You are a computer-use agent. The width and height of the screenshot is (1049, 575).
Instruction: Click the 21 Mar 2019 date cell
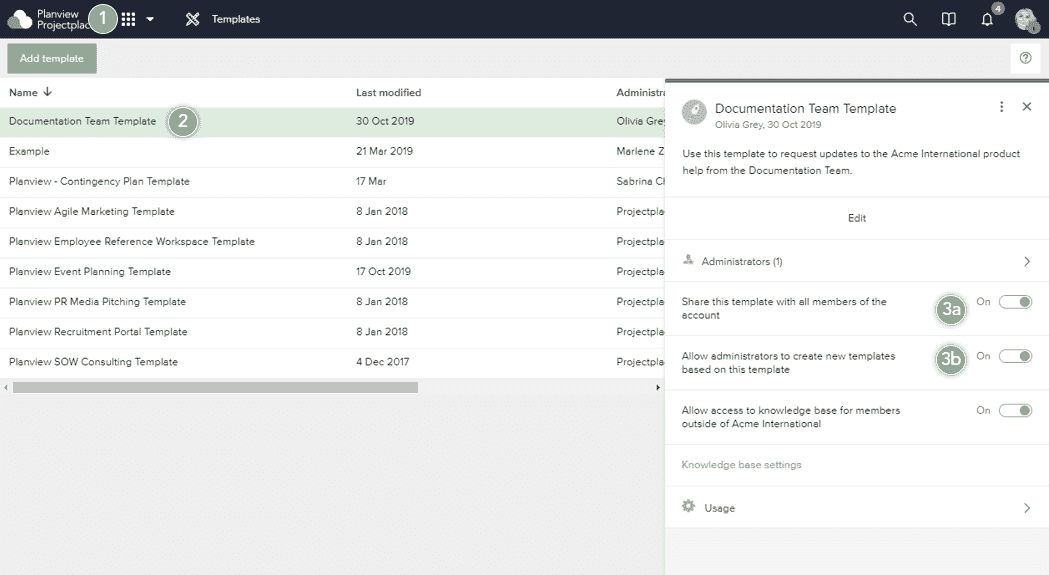[x=385, y=151]
